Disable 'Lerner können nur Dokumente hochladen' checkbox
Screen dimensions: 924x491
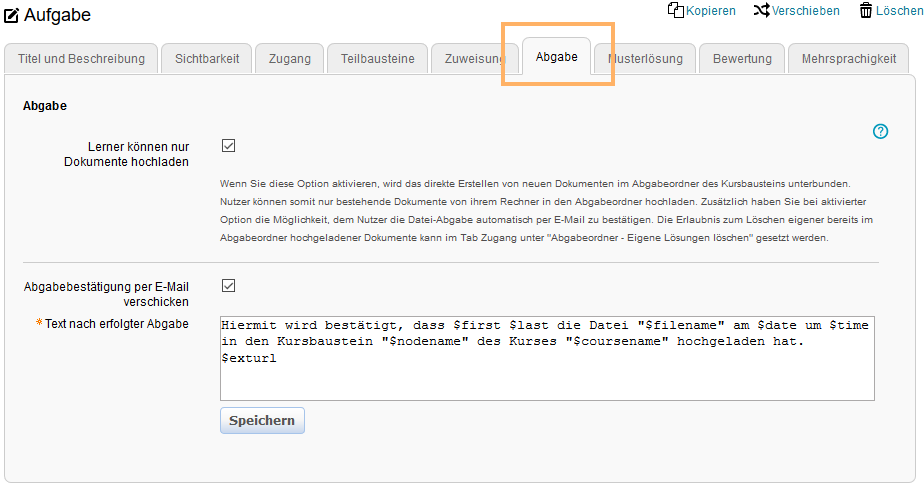(228, 146)
